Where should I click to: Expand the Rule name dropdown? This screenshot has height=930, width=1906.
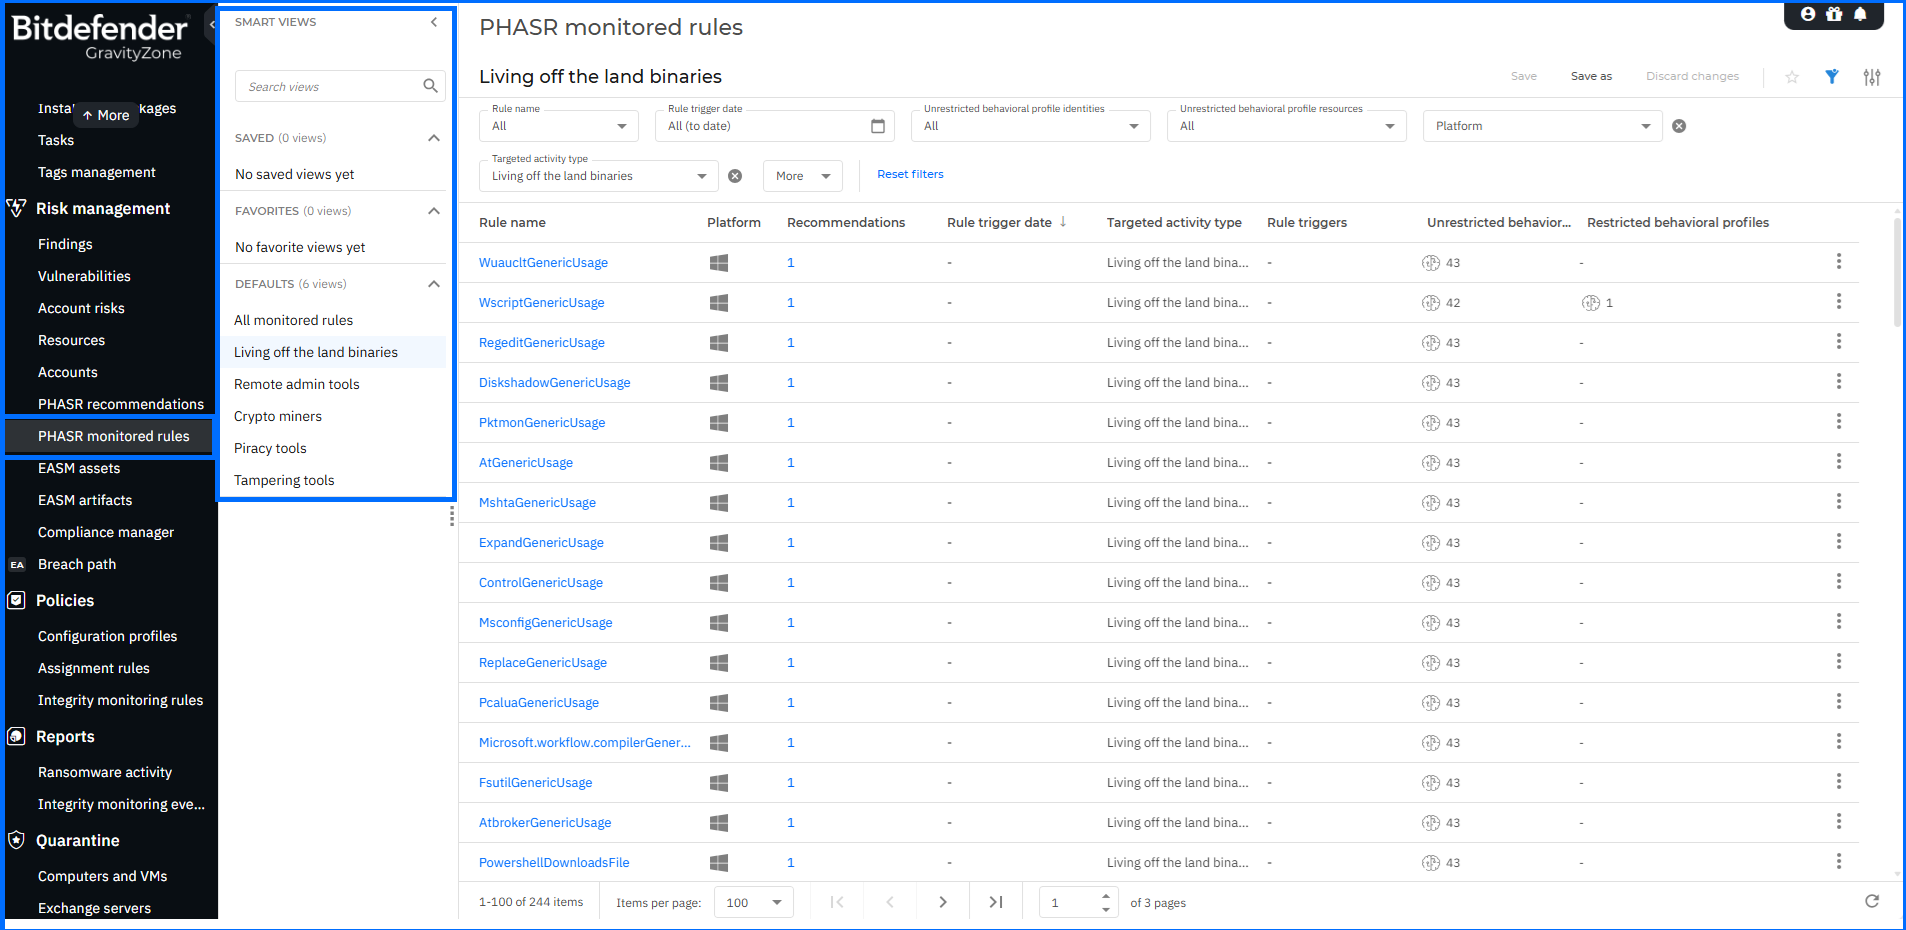pyautogui.click(x=621, y=126)
